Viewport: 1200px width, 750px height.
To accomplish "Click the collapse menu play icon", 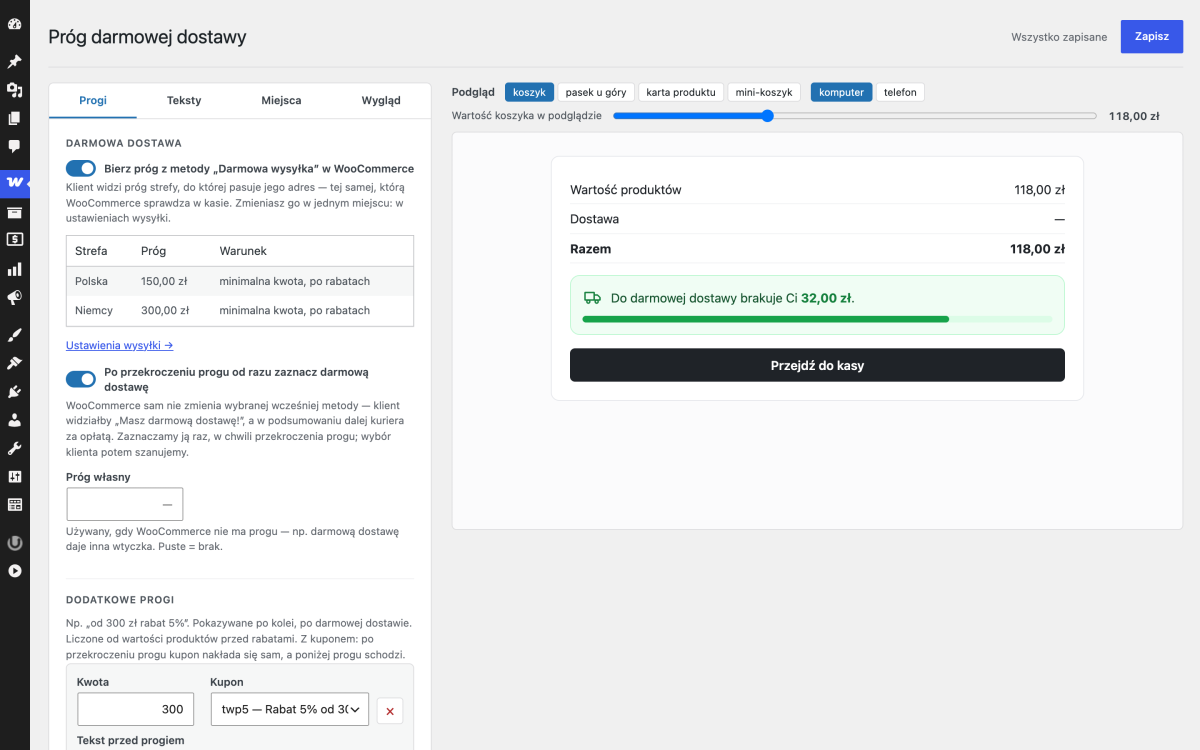I will [x=14, y=571].
